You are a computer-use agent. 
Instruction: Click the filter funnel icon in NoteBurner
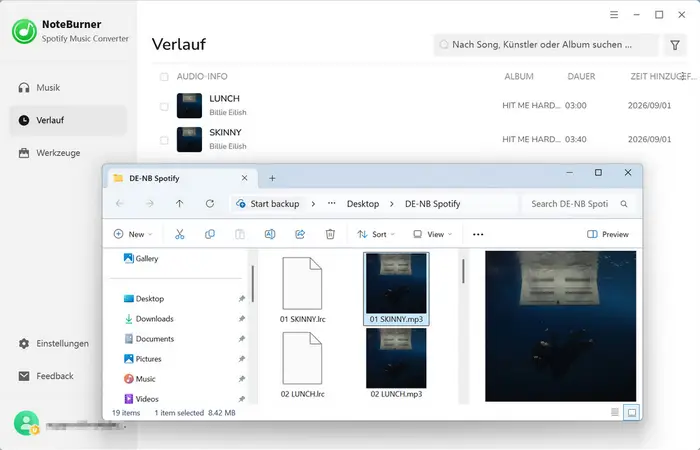coord(675,45)
